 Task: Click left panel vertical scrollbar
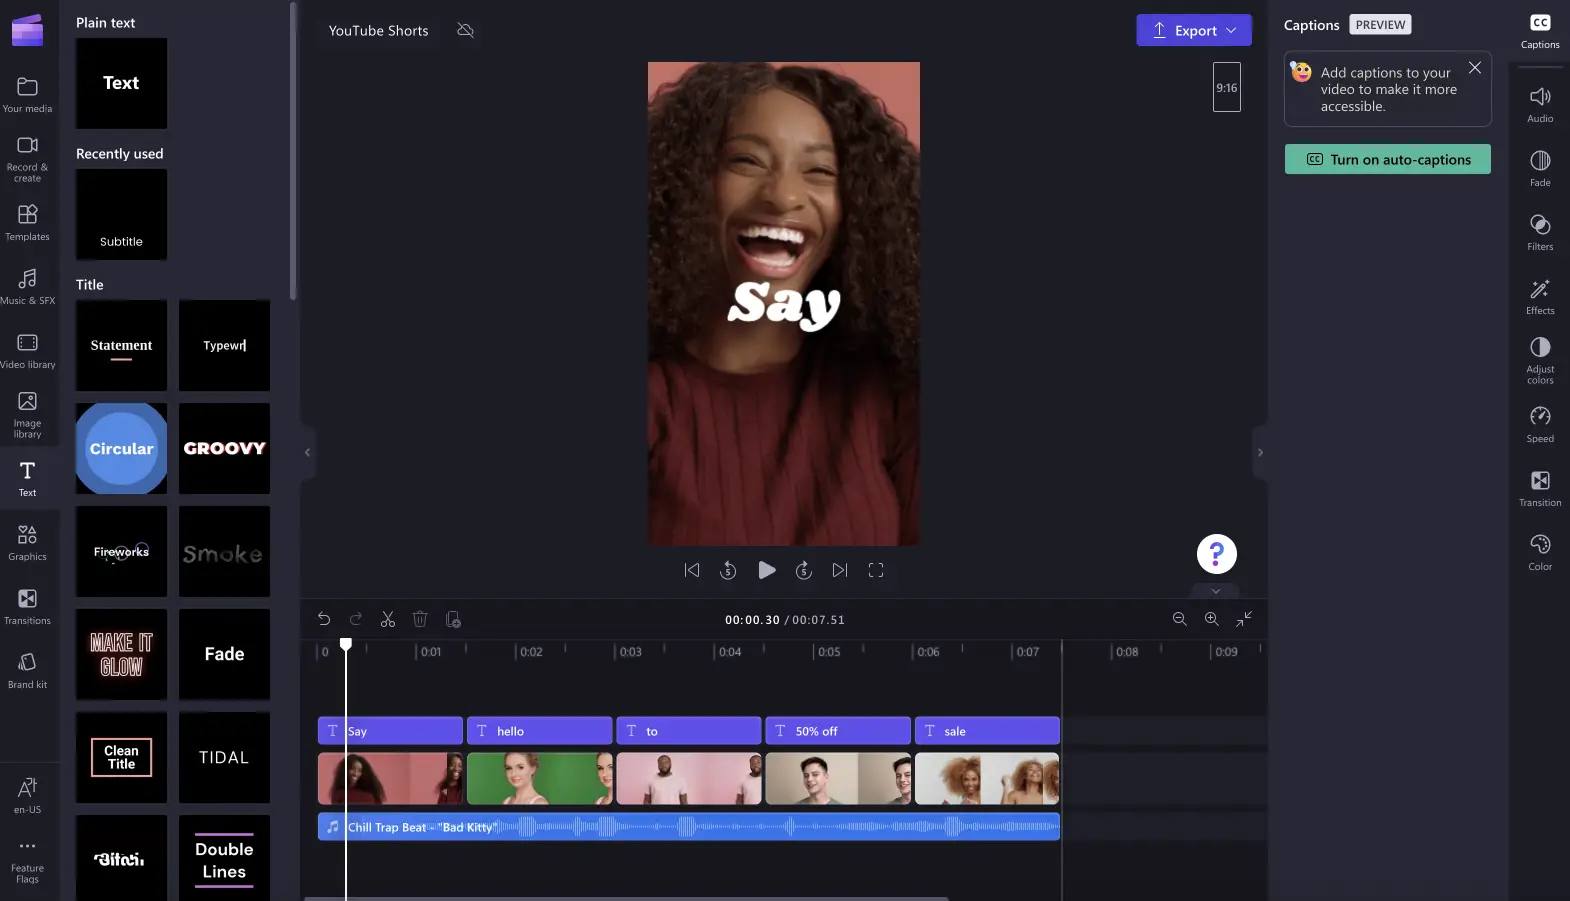click(293, 150)
